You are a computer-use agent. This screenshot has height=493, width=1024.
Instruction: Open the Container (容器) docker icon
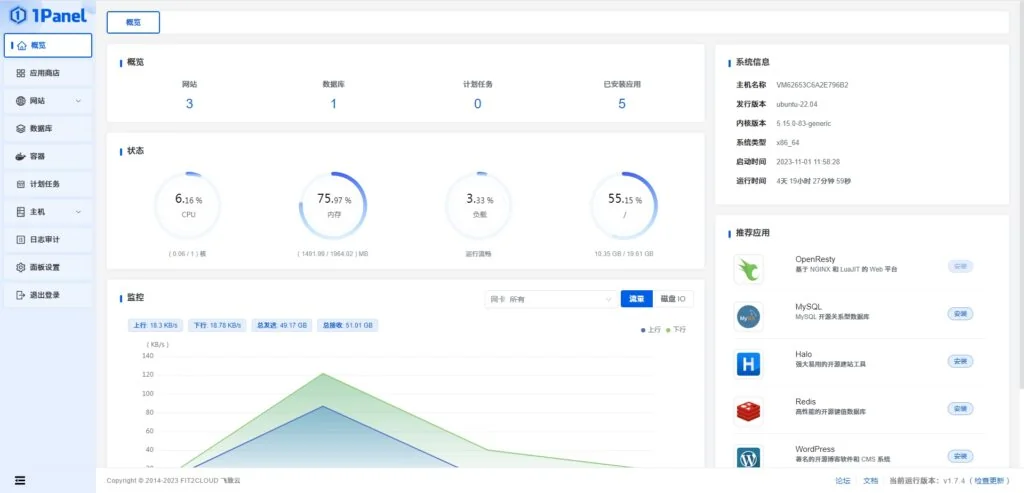21,157
